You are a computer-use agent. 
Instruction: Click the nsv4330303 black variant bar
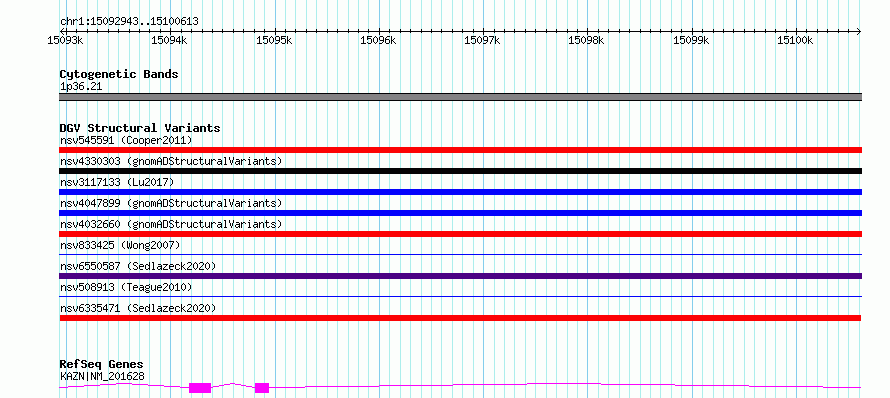point(460,171)
